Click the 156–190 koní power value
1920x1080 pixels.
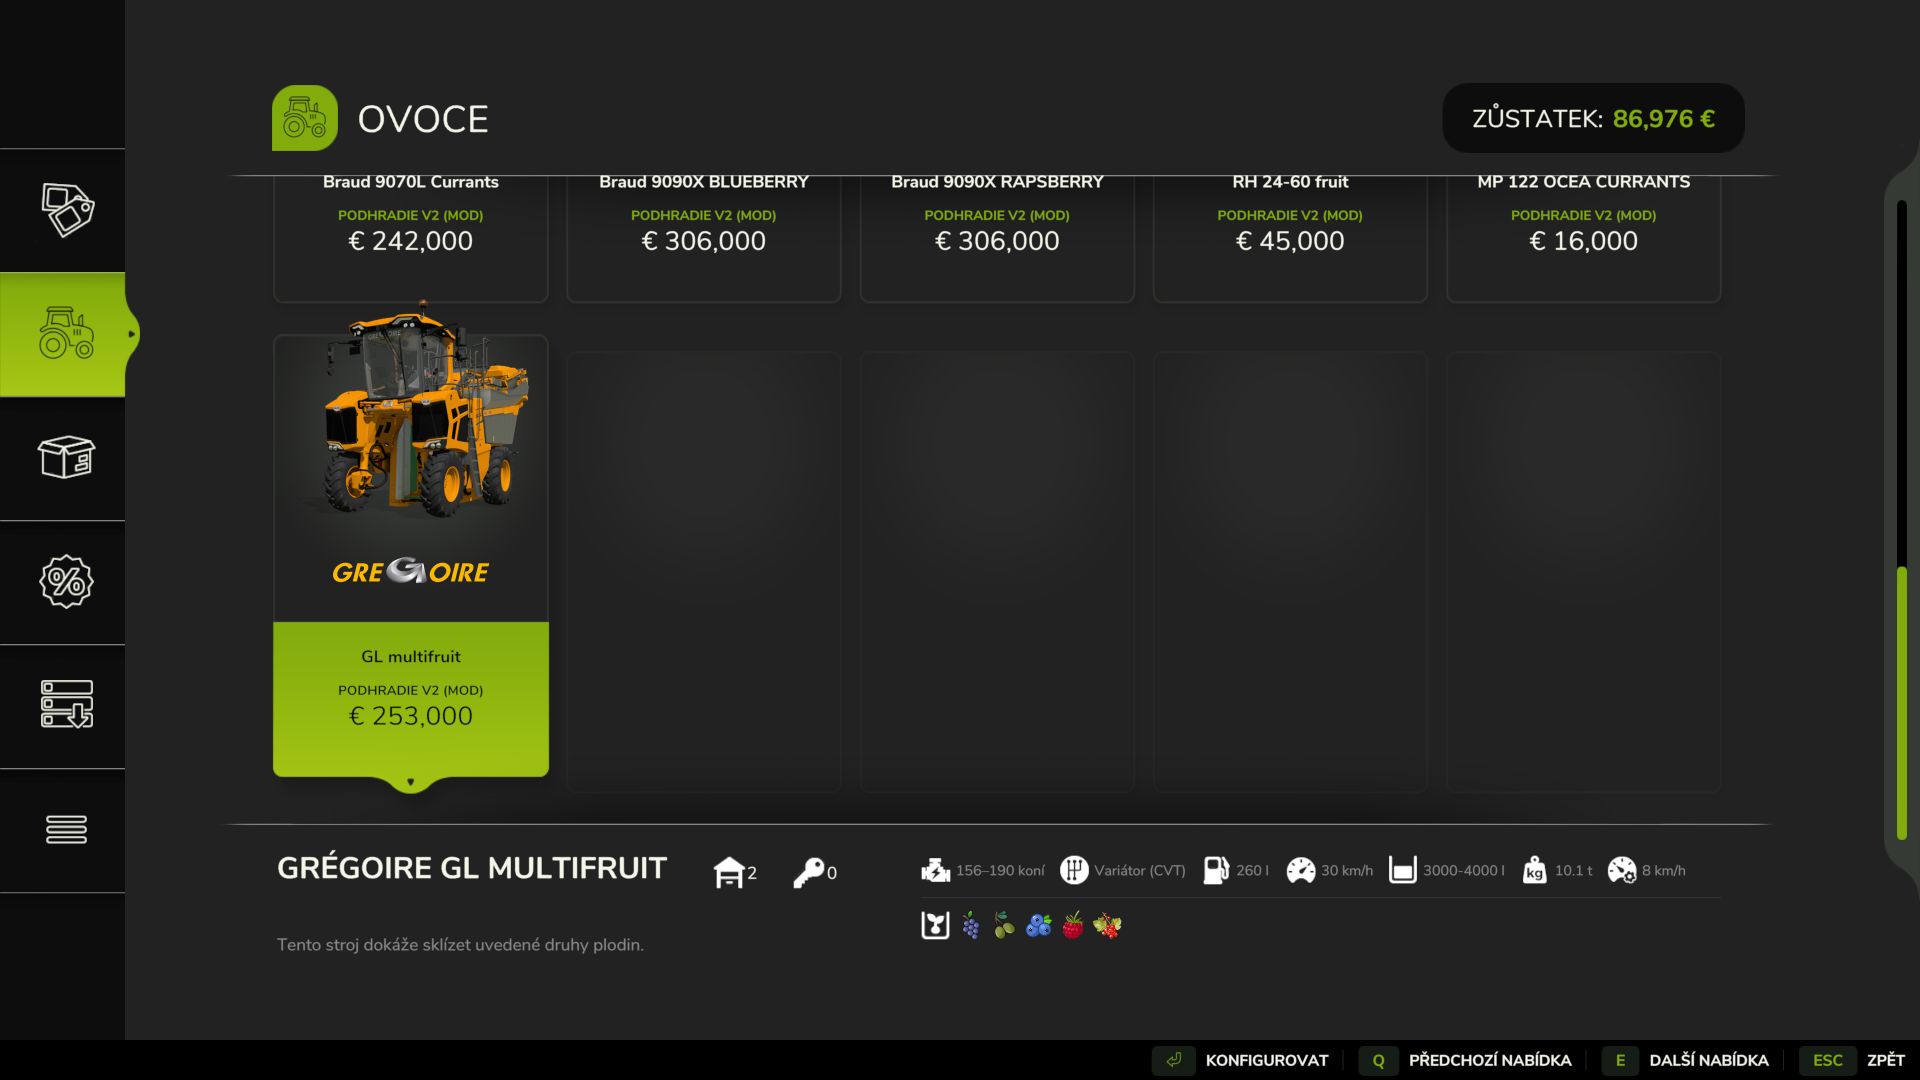pyautogui.click(x=1000, y=871)
